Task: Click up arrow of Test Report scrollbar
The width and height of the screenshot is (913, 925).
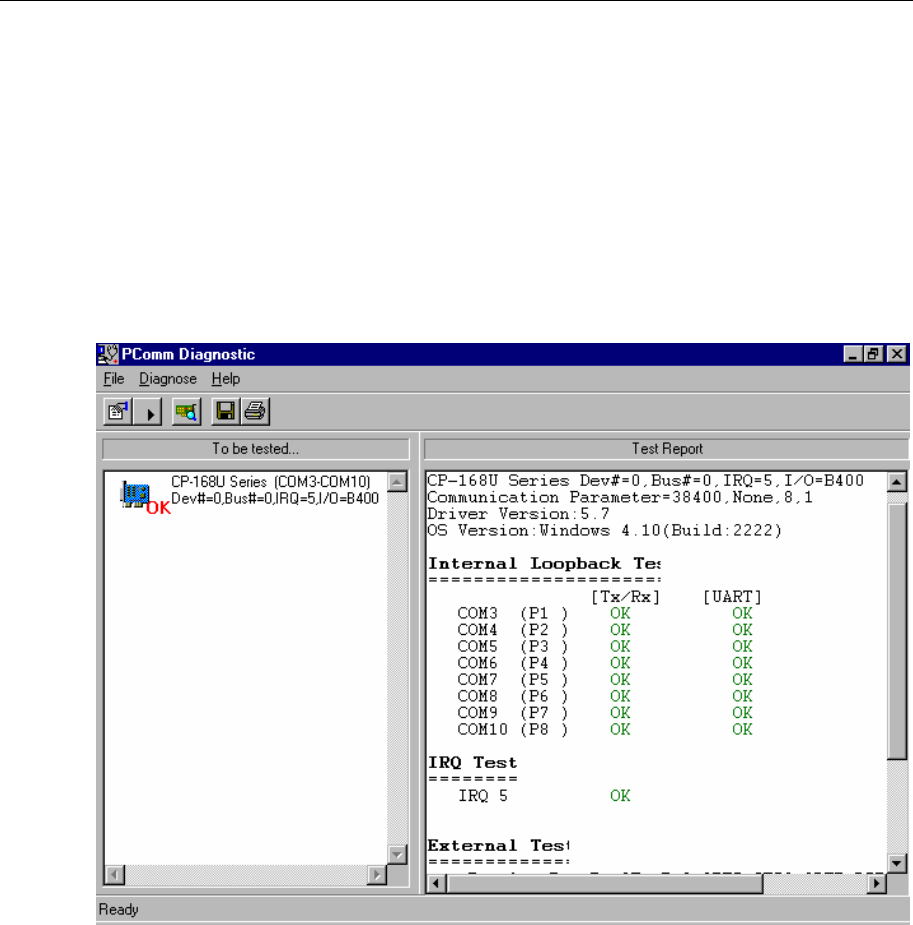Action: (x=896, y=482)
